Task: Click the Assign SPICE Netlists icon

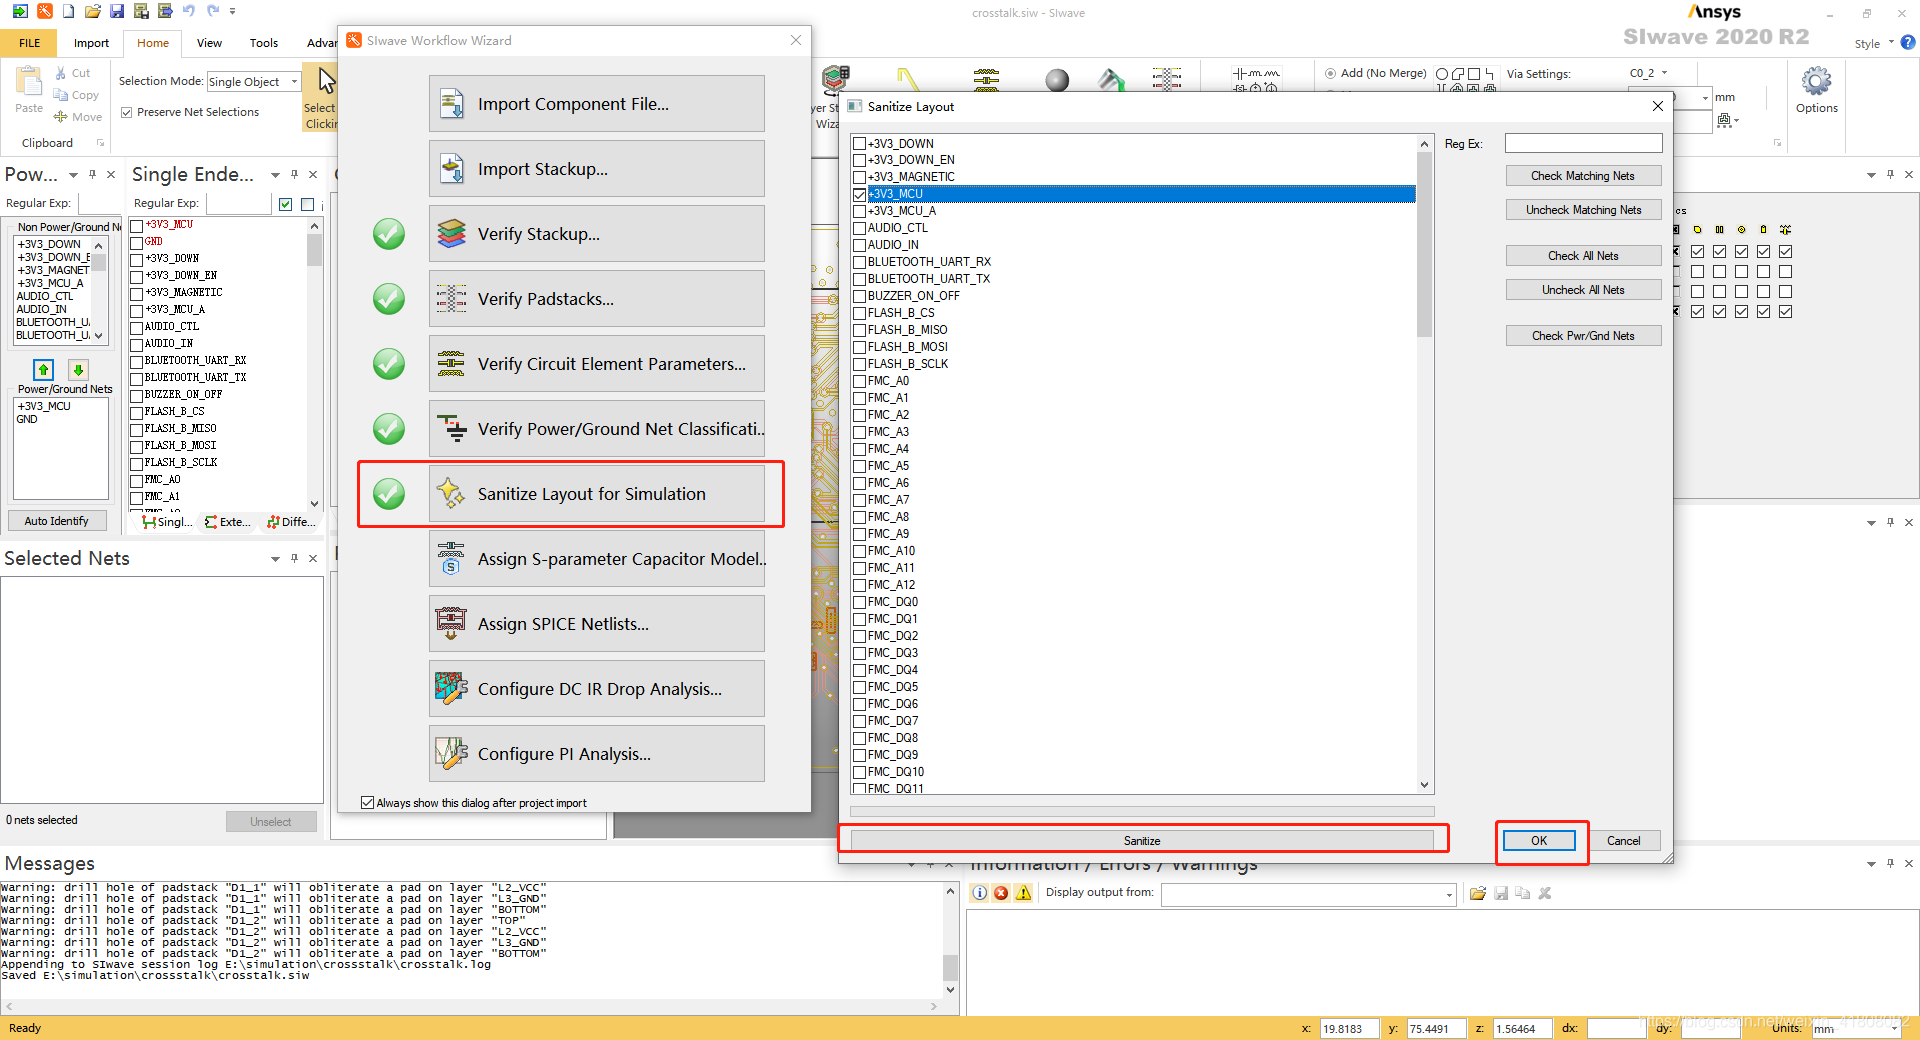Action: pos(452,624)
